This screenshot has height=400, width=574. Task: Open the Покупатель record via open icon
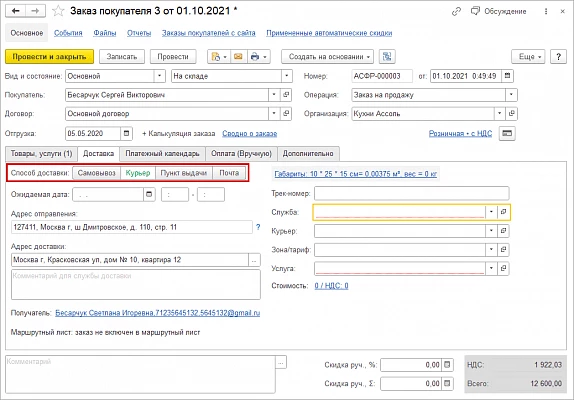[286, 95]
